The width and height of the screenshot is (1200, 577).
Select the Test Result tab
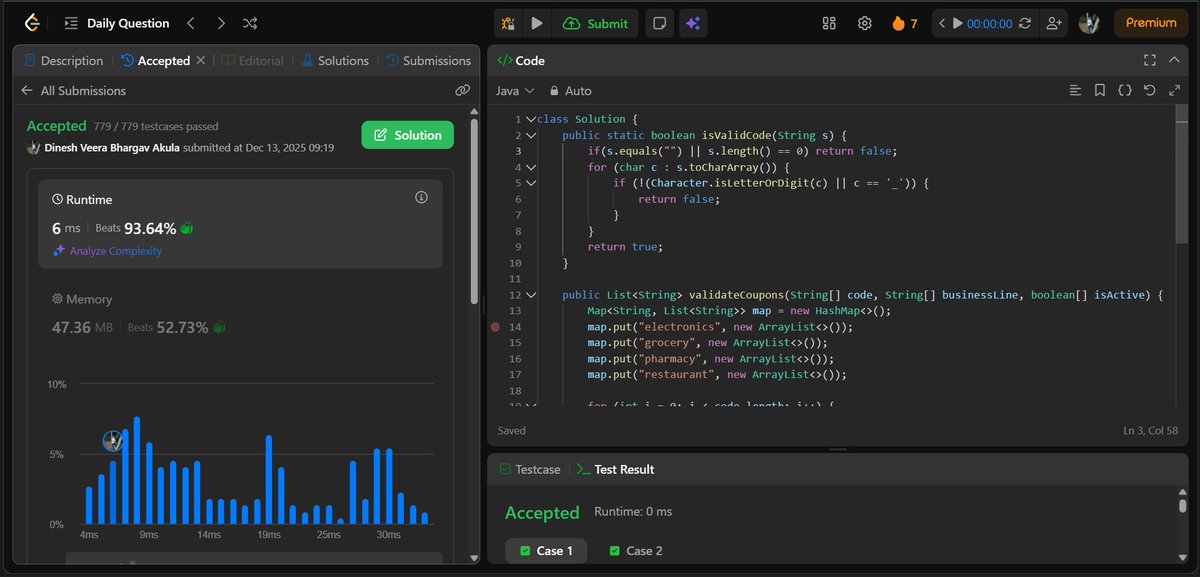616,469
